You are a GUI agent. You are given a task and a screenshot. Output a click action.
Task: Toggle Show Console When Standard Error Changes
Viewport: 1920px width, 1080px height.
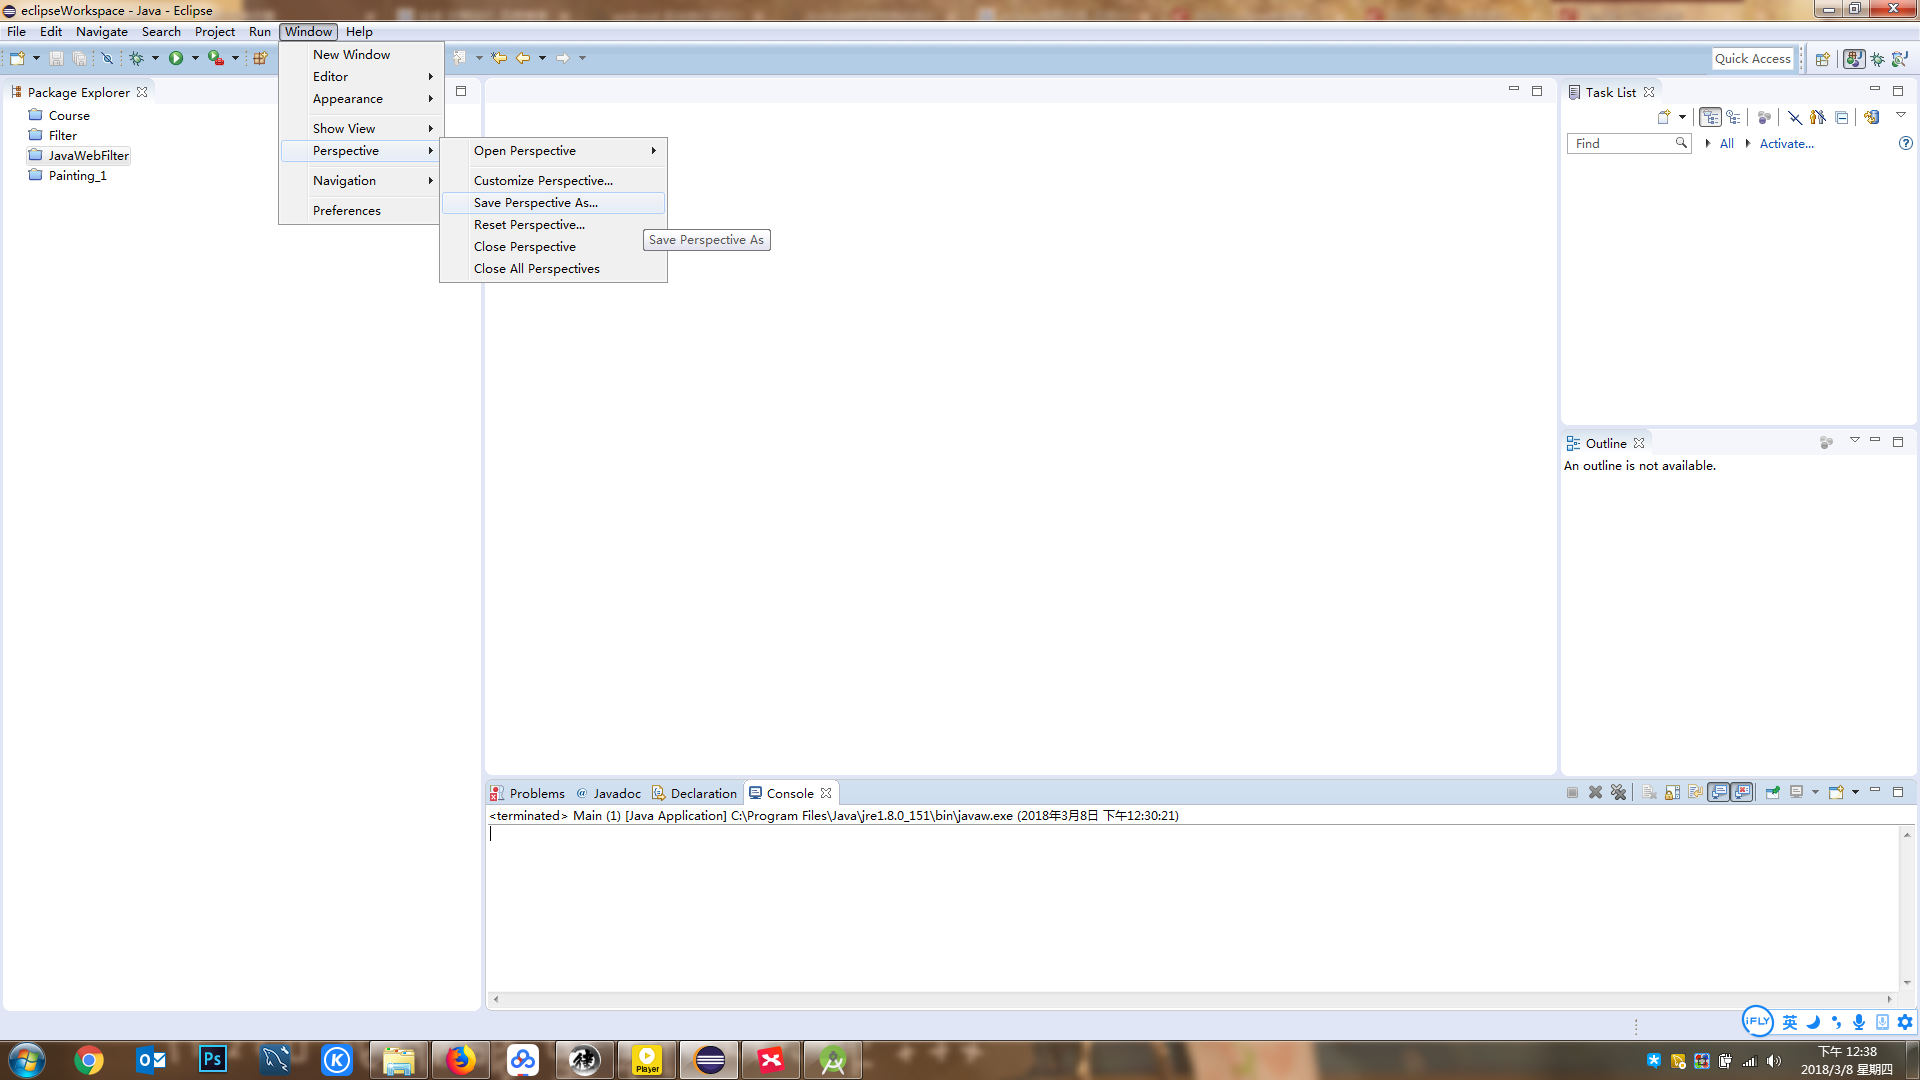[x=1742, y=792]
